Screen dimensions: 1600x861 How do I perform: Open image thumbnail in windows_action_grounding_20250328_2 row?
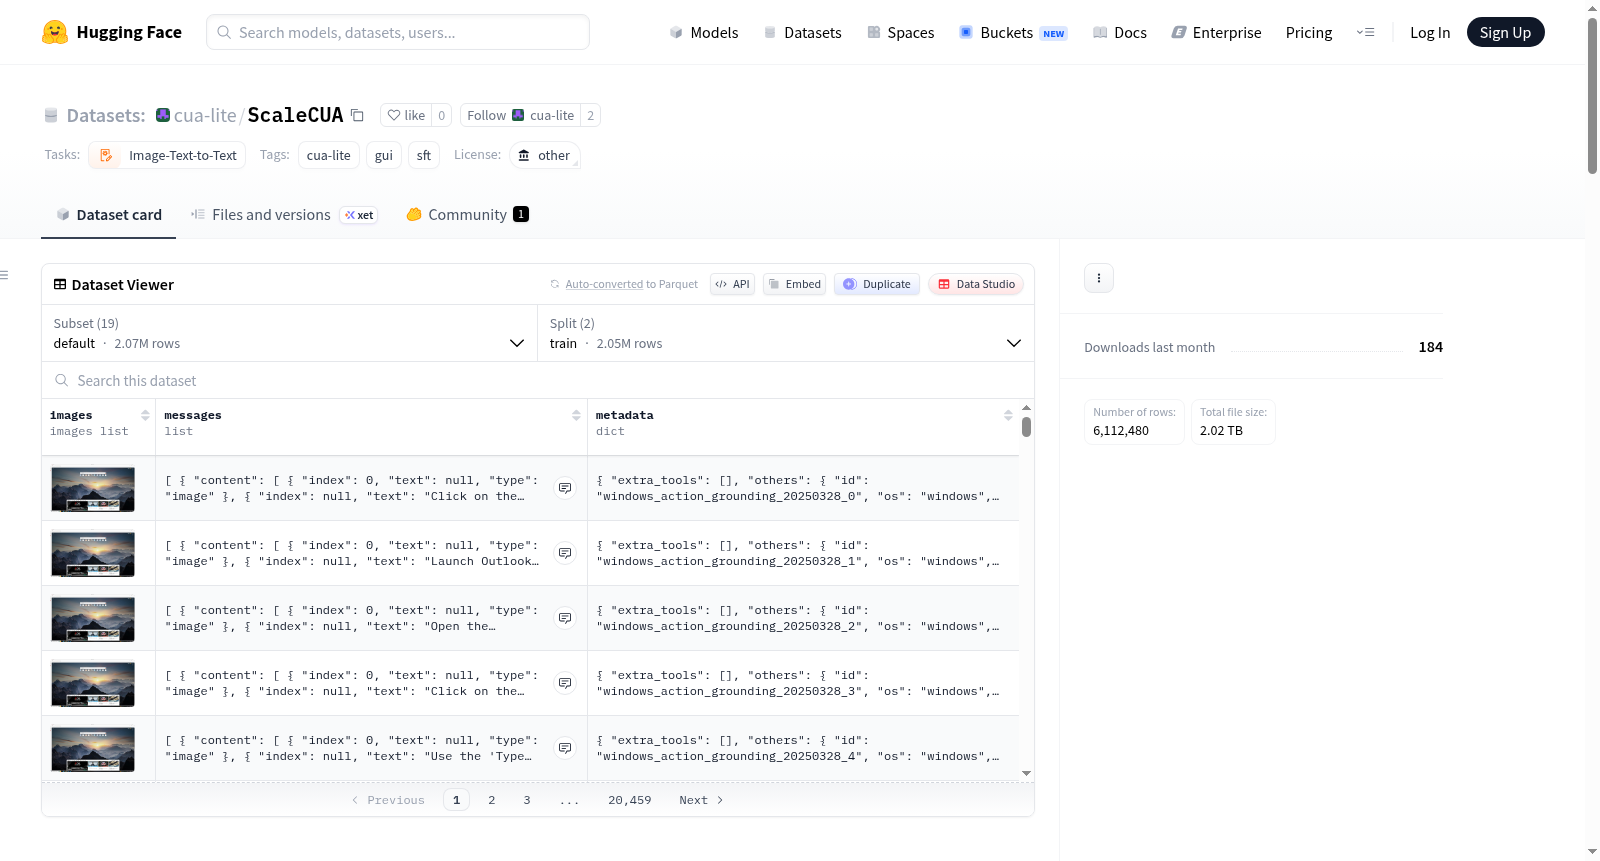click(x=93, y=619)
